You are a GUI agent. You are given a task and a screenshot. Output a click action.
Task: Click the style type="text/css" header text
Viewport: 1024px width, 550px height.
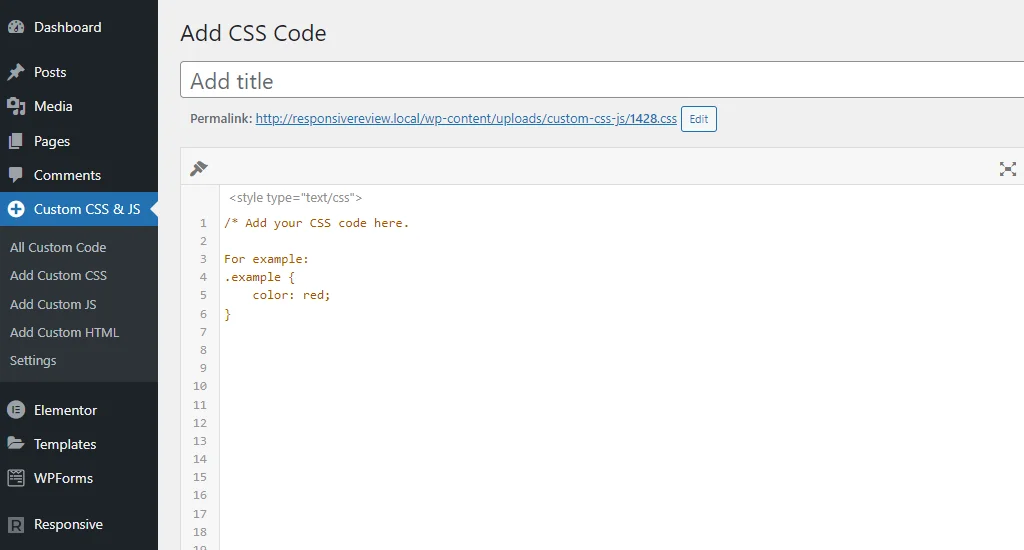pyautogui.click(x=295, y=197)
